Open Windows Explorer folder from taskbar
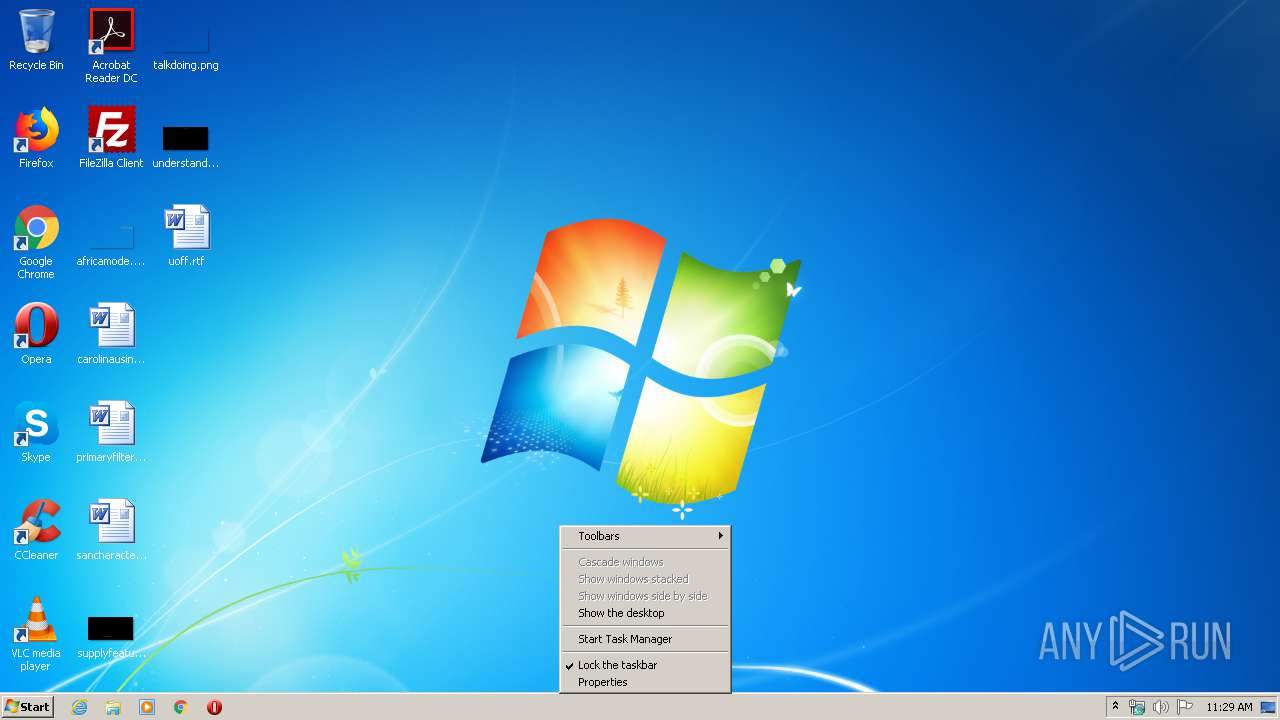 coord(113,707)
